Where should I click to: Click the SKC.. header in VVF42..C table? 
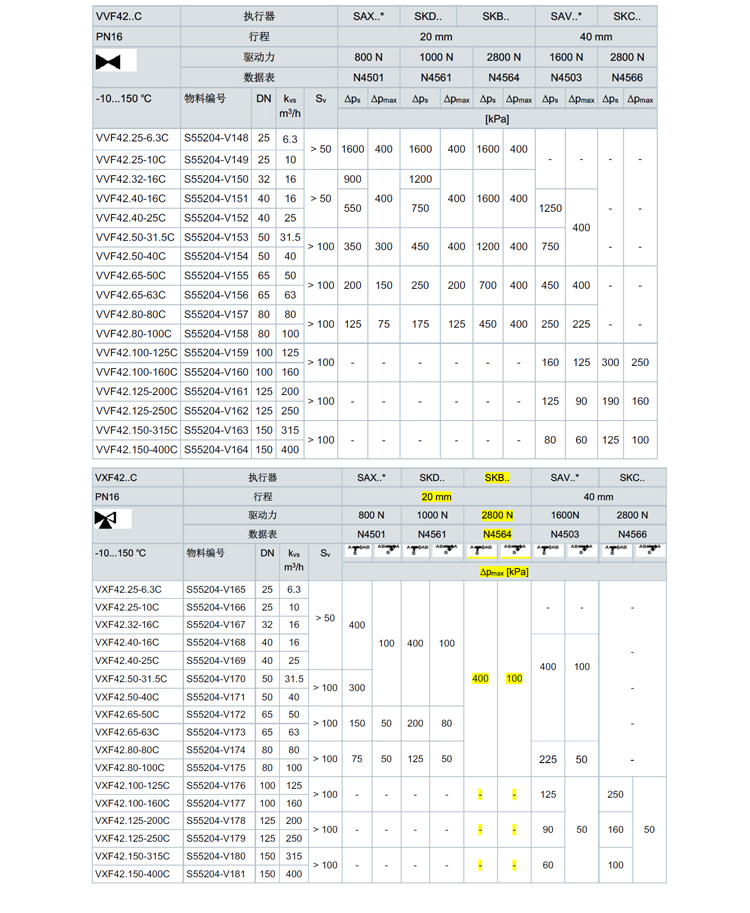[x=627, y=16]
